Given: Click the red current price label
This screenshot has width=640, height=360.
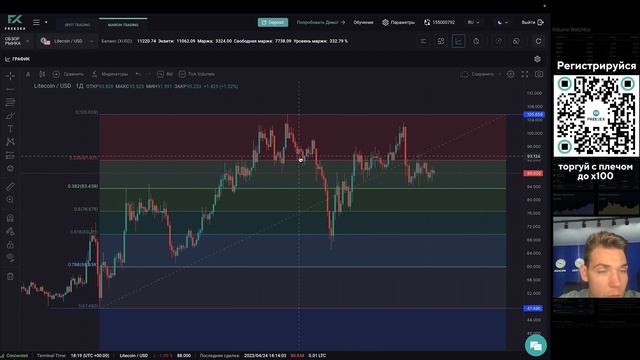Looking at the screenshot, I should 533,173.
